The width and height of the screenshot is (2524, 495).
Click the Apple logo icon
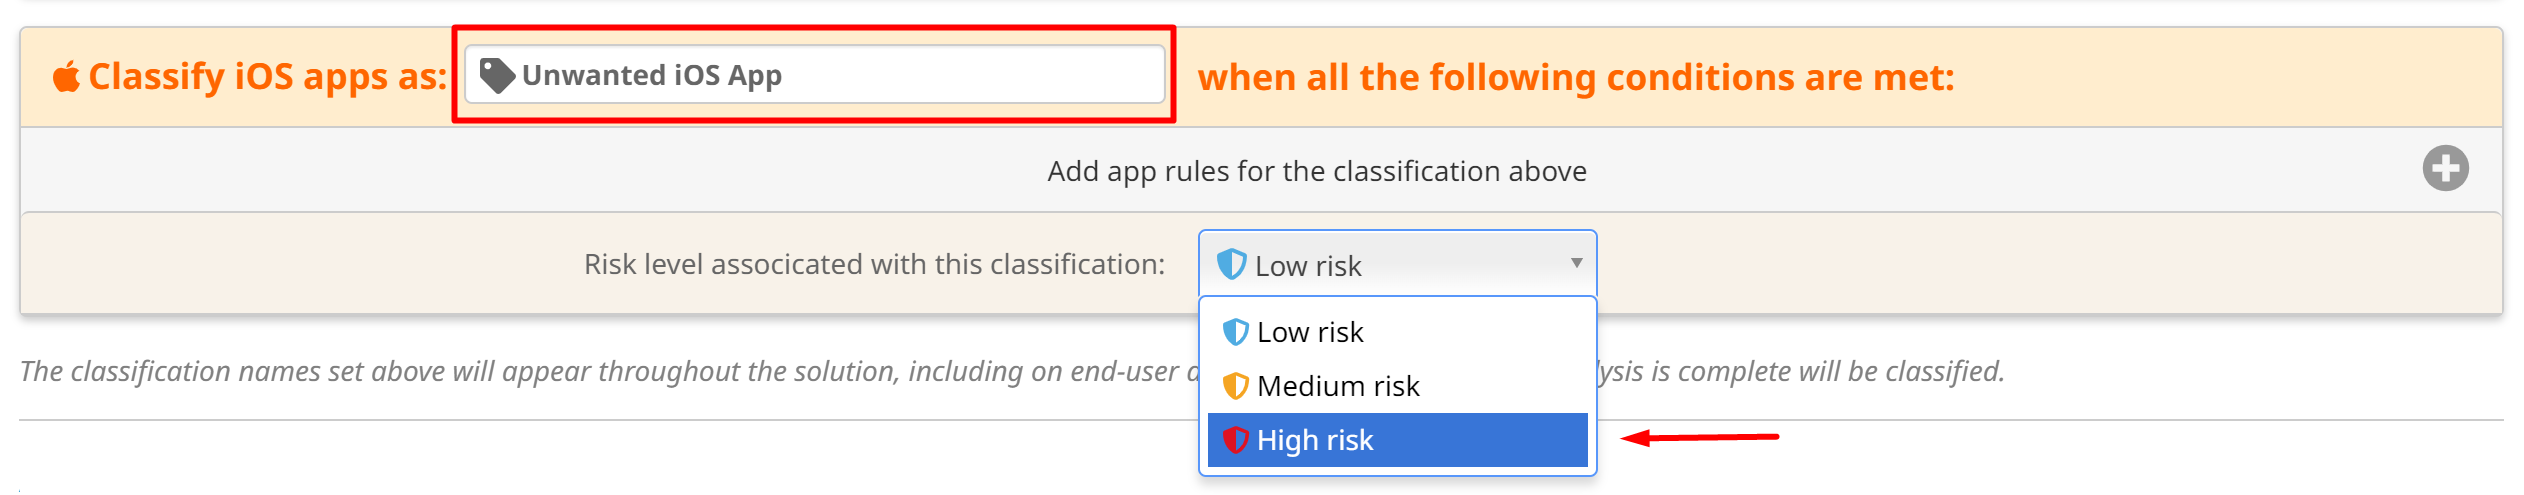66,76
